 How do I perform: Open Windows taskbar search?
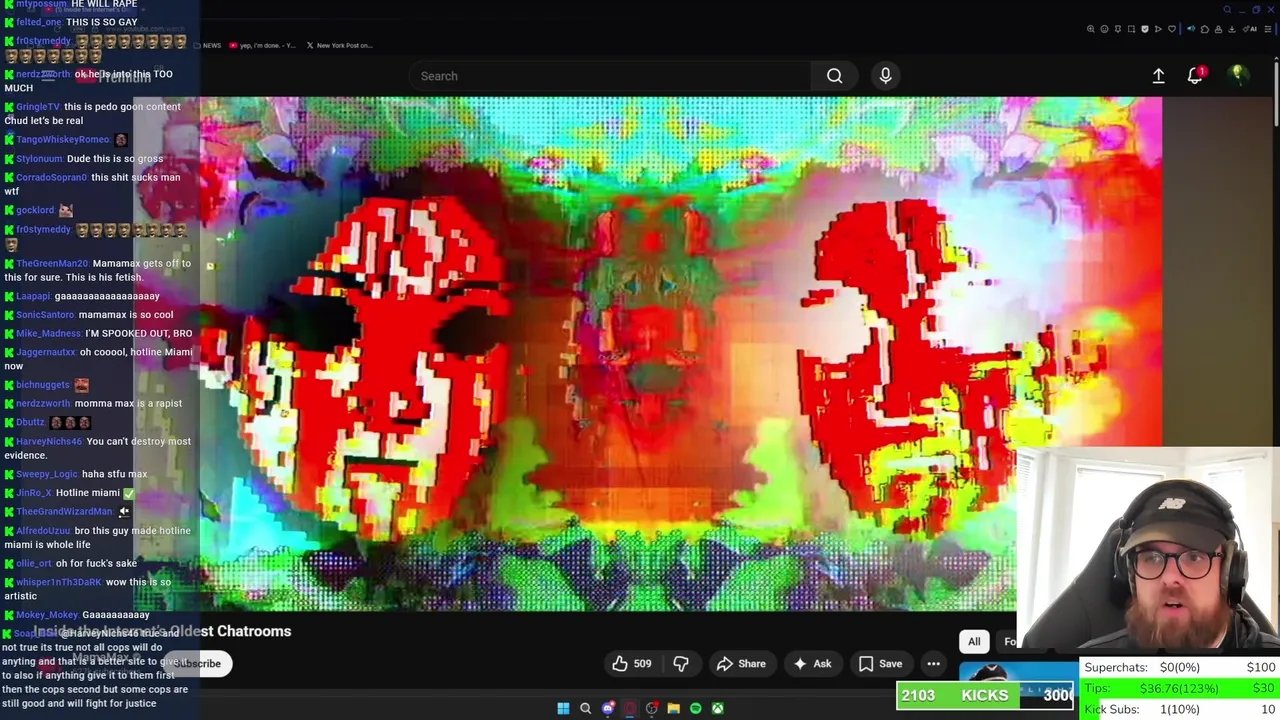[x=585, y=708]
